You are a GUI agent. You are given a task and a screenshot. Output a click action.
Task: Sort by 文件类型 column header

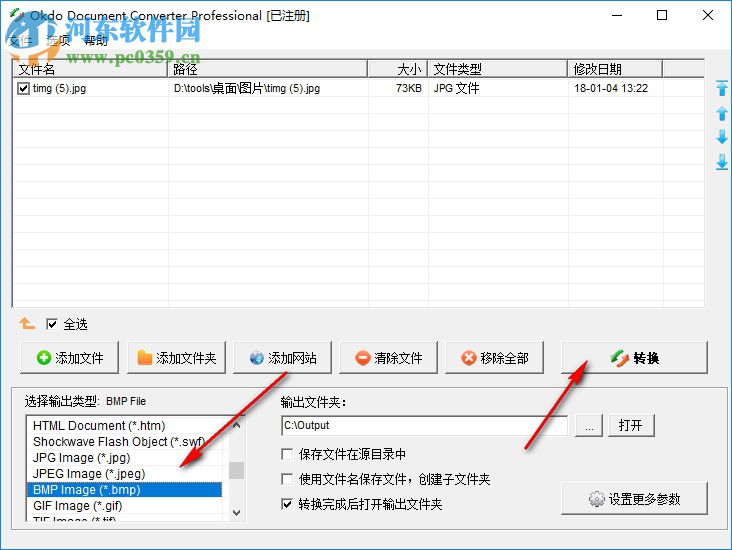tap(498, 69)
